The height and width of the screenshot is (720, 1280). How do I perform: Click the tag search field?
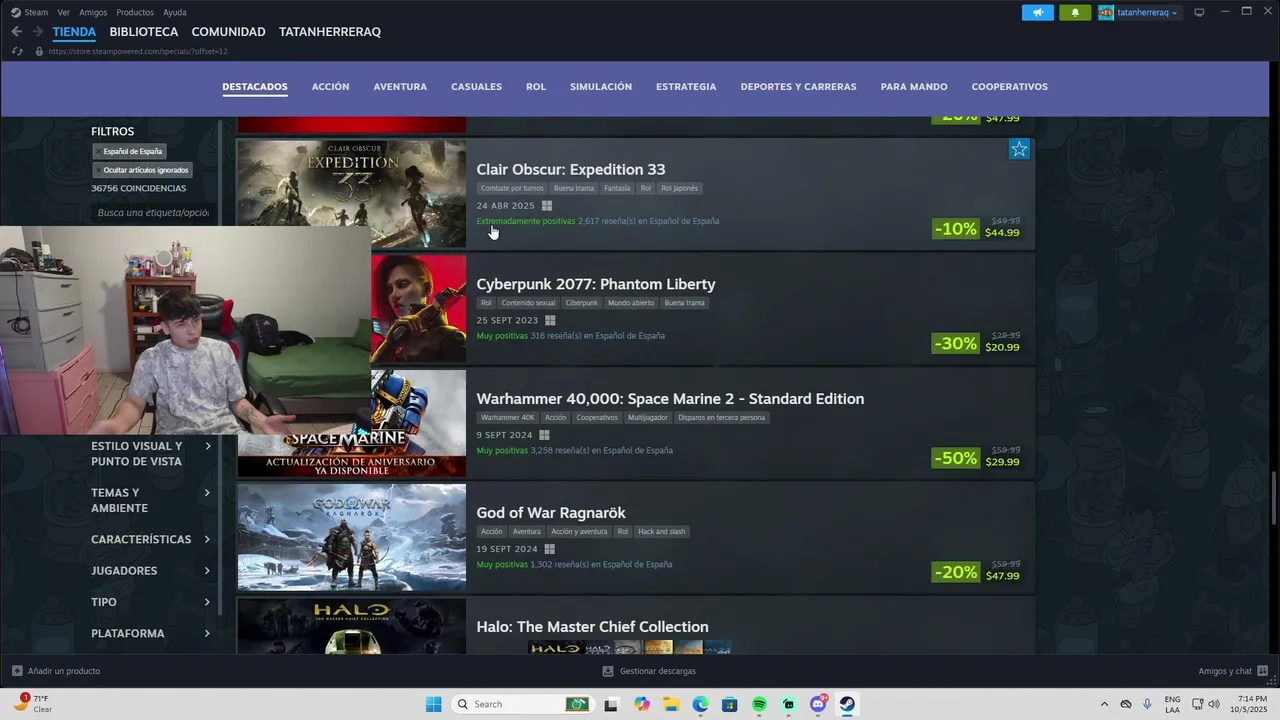(152, 213)
